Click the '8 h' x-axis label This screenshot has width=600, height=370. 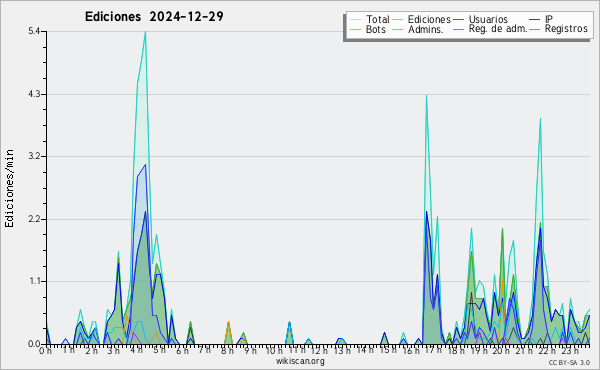point(227,350)
